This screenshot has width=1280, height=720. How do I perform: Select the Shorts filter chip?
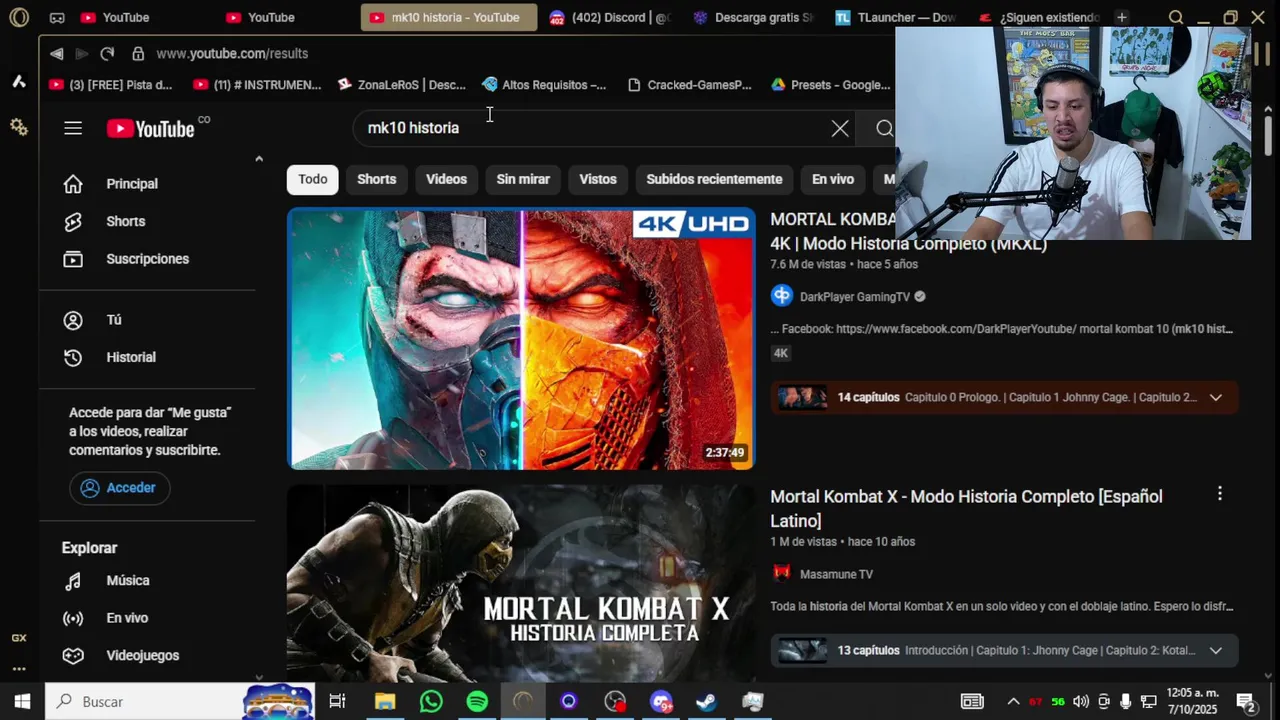[377, 179]
